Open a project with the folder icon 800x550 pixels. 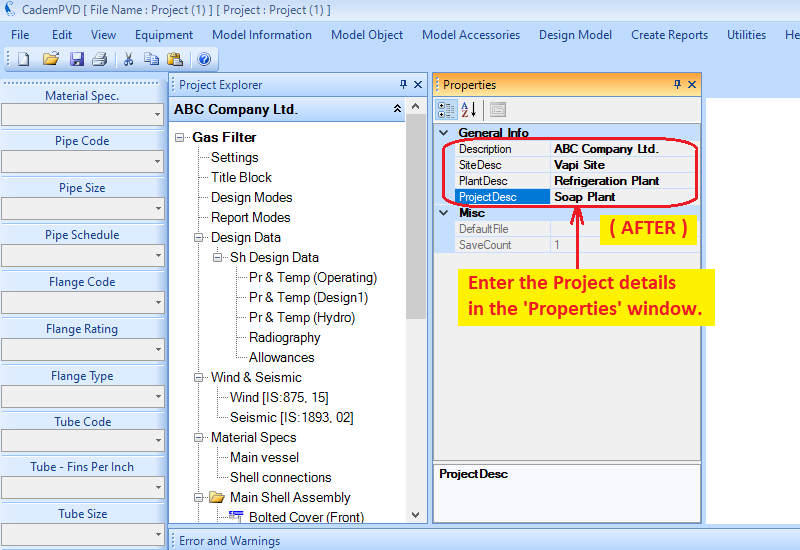coord(51,59)
